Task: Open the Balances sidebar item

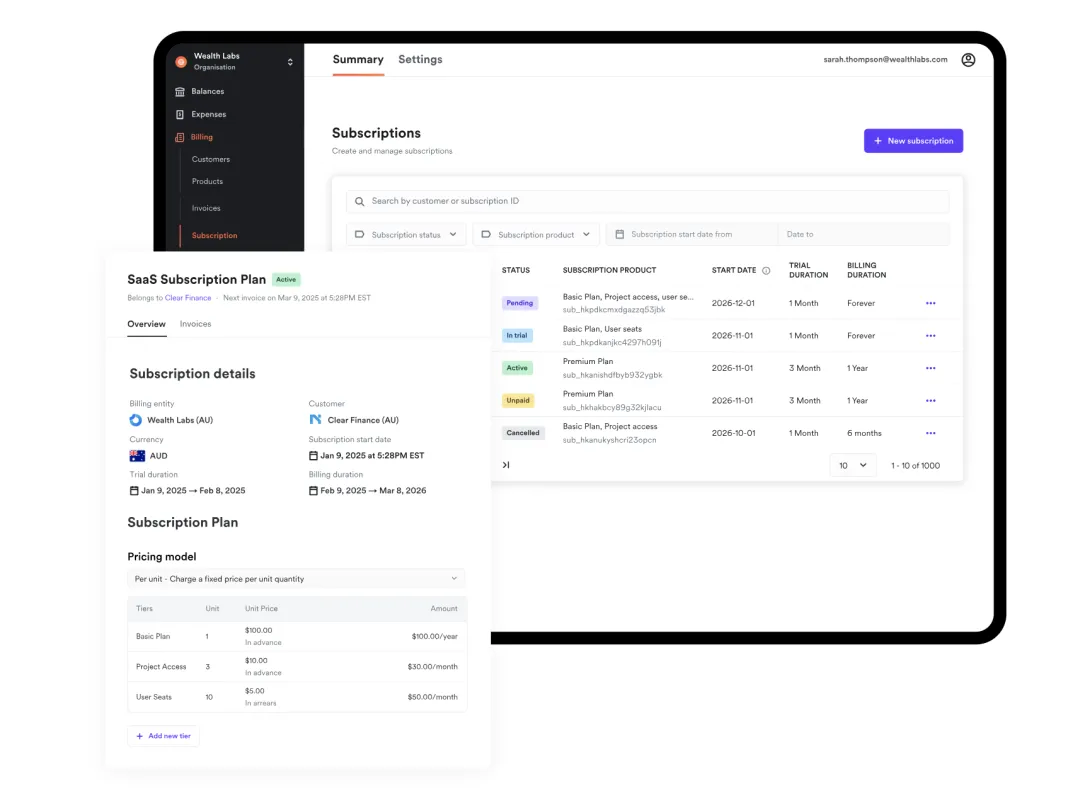Action: (x=207, y=92)
